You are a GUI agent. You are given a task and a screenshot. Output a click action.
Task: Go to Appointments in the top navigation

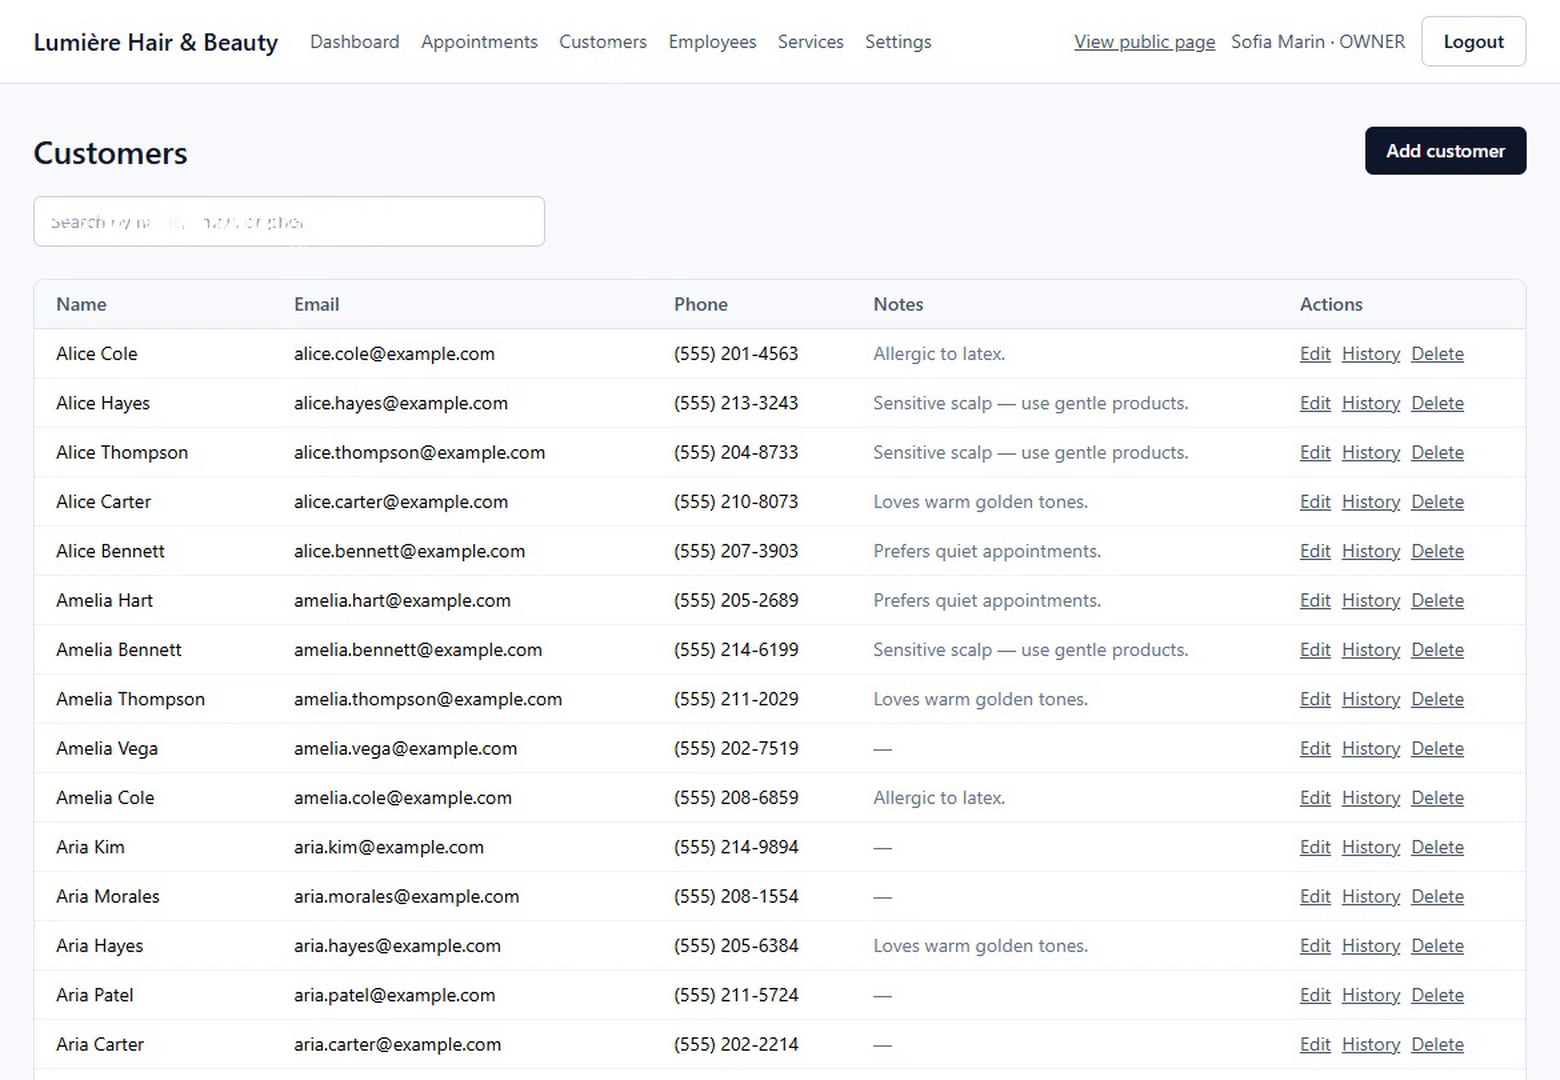479,42
